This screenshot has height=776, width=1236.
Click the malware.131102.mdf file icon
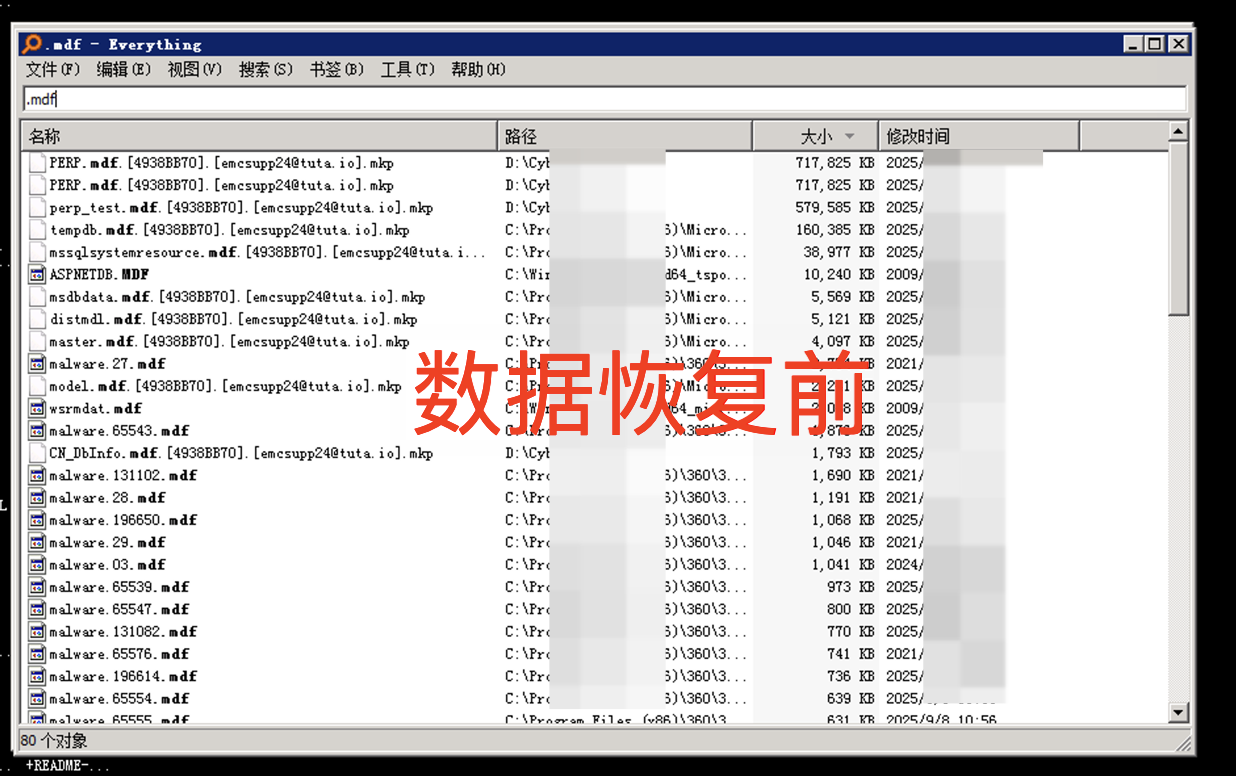coord(37,475)
